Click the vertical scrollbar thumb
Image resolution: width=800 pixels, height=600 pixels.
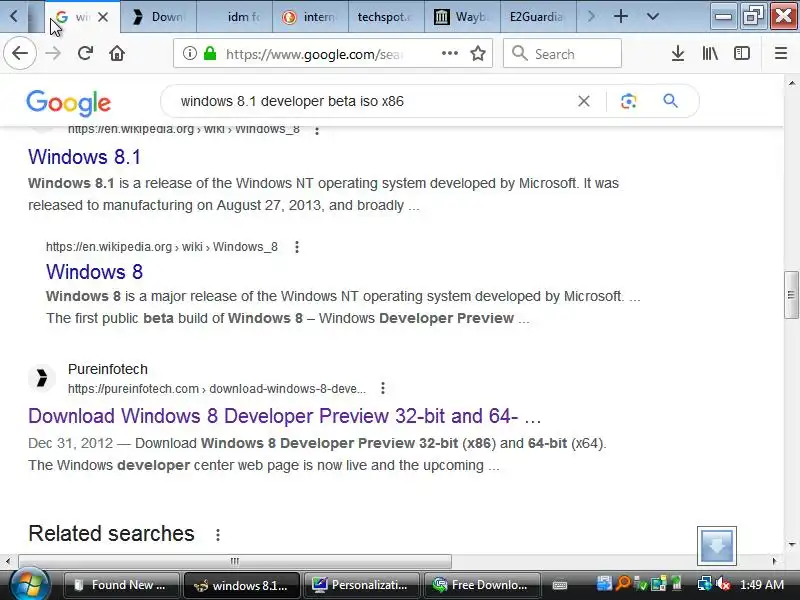(791, 295)
